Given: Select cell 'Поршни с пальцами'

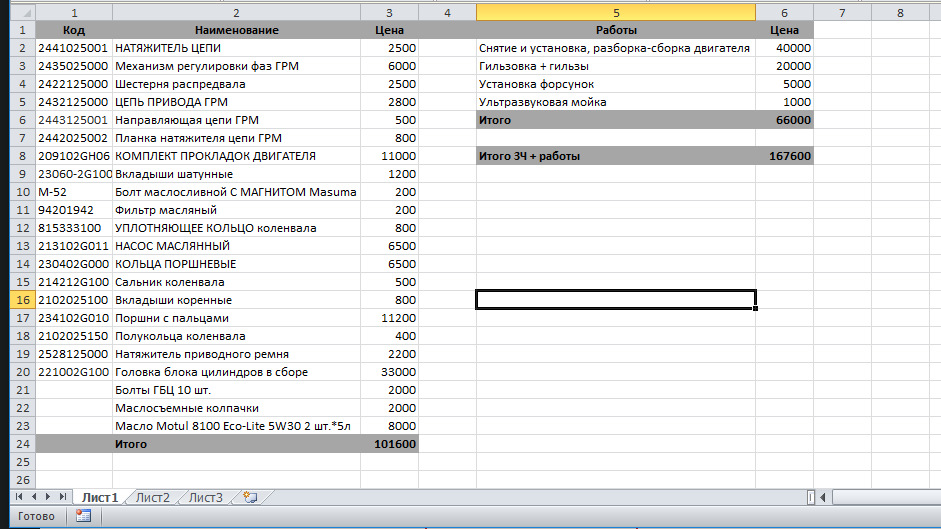Looking at the screenshot, I should pyautogui.click(x=236, y=318).
